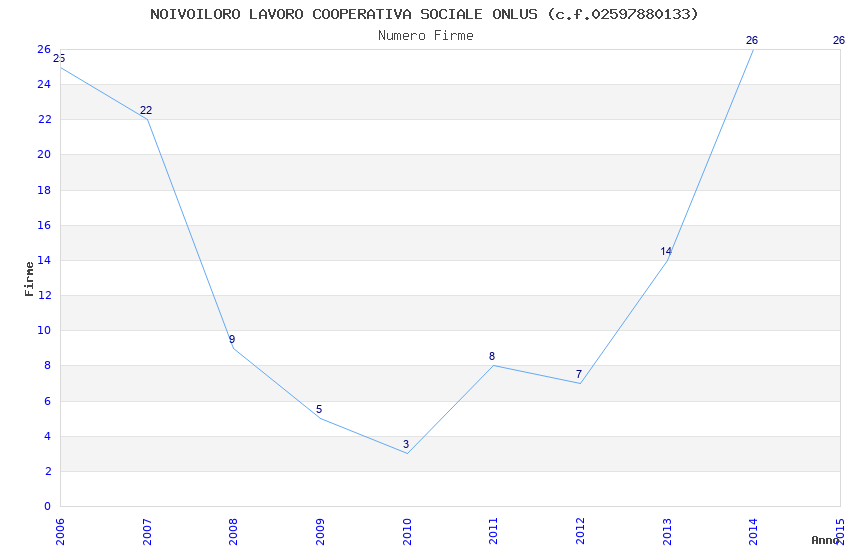Click the 2013 data point labeled 14
The width and height of the screenshot is (850, 550).
(x=667, y=260)
